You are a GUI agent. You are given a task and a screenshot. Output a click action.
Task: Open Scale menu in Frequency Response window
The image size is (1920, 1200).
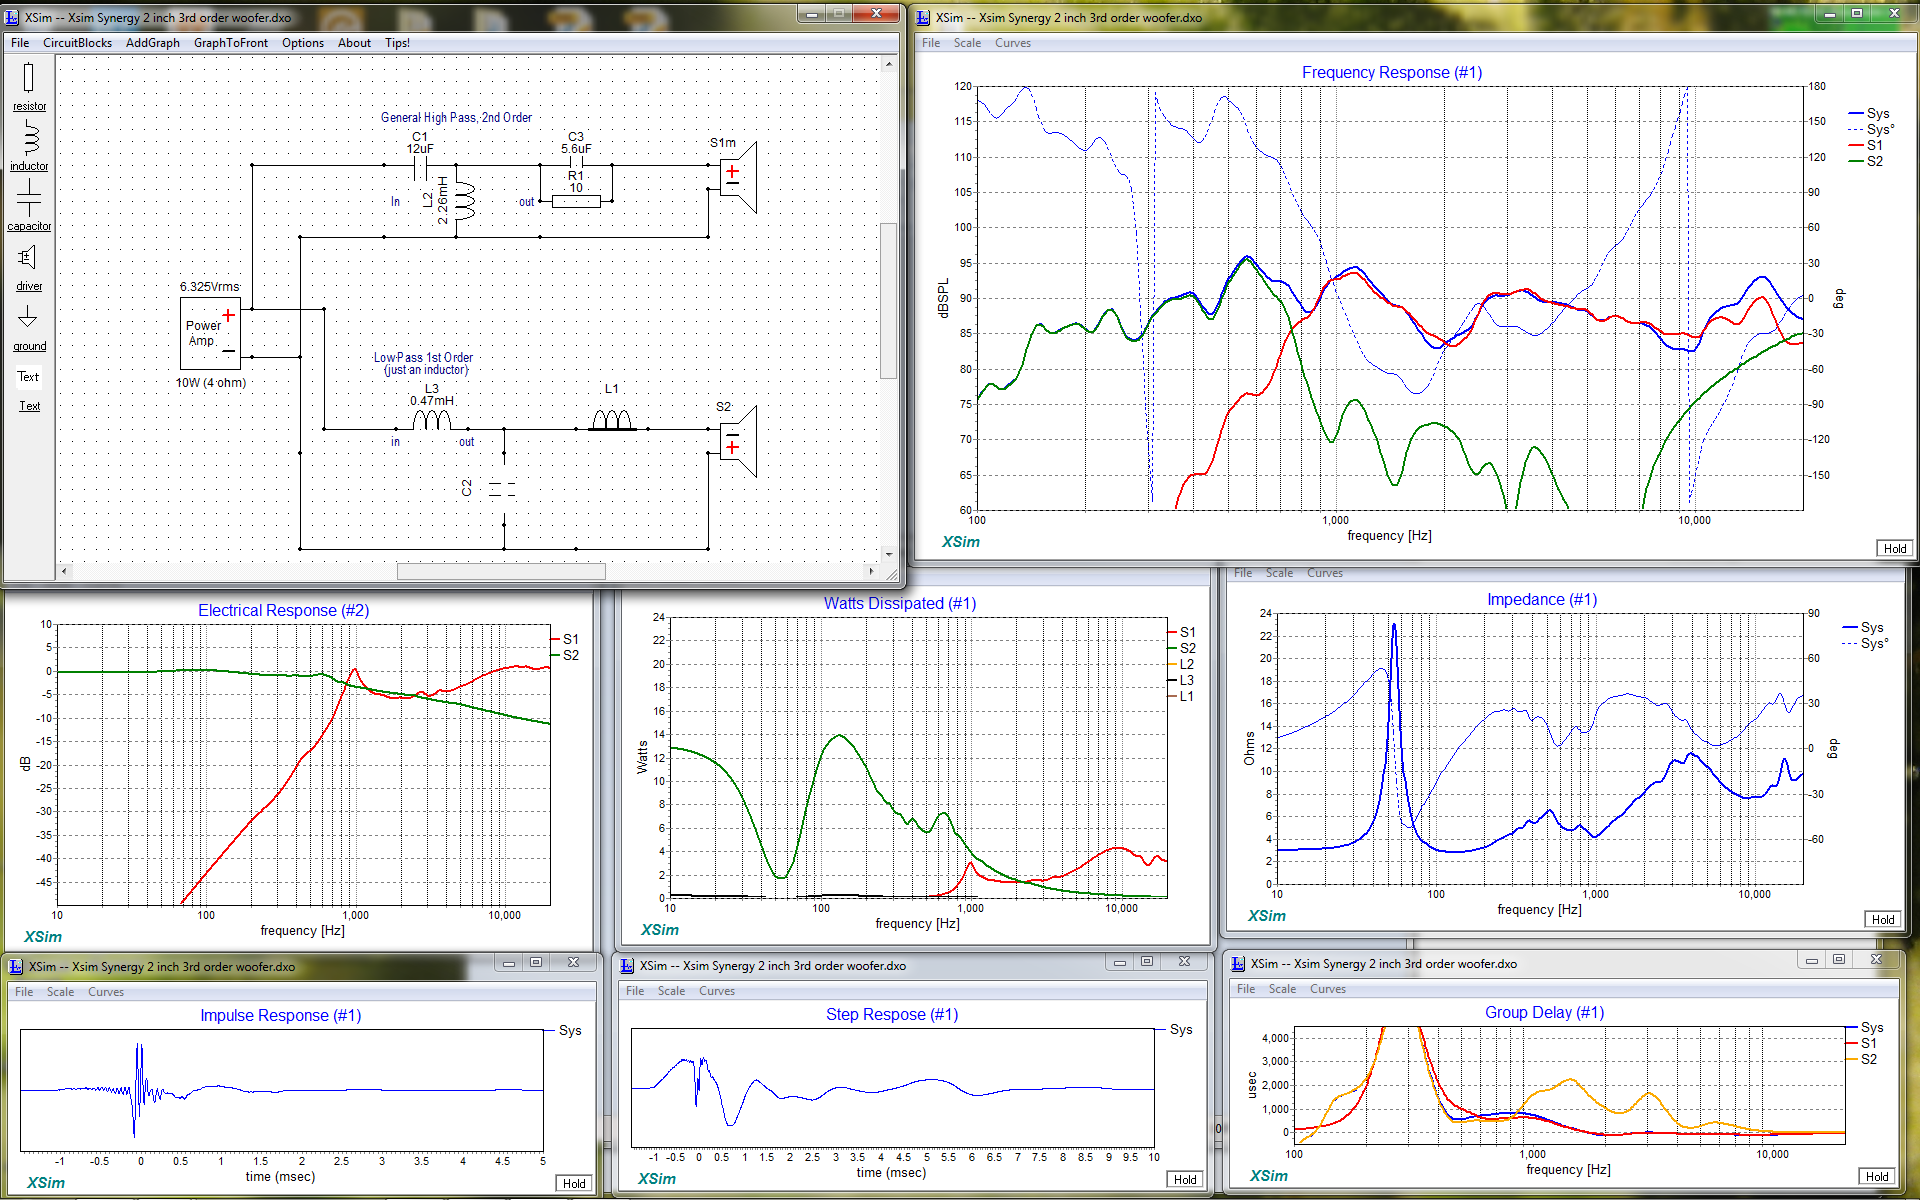pos(967,43)
